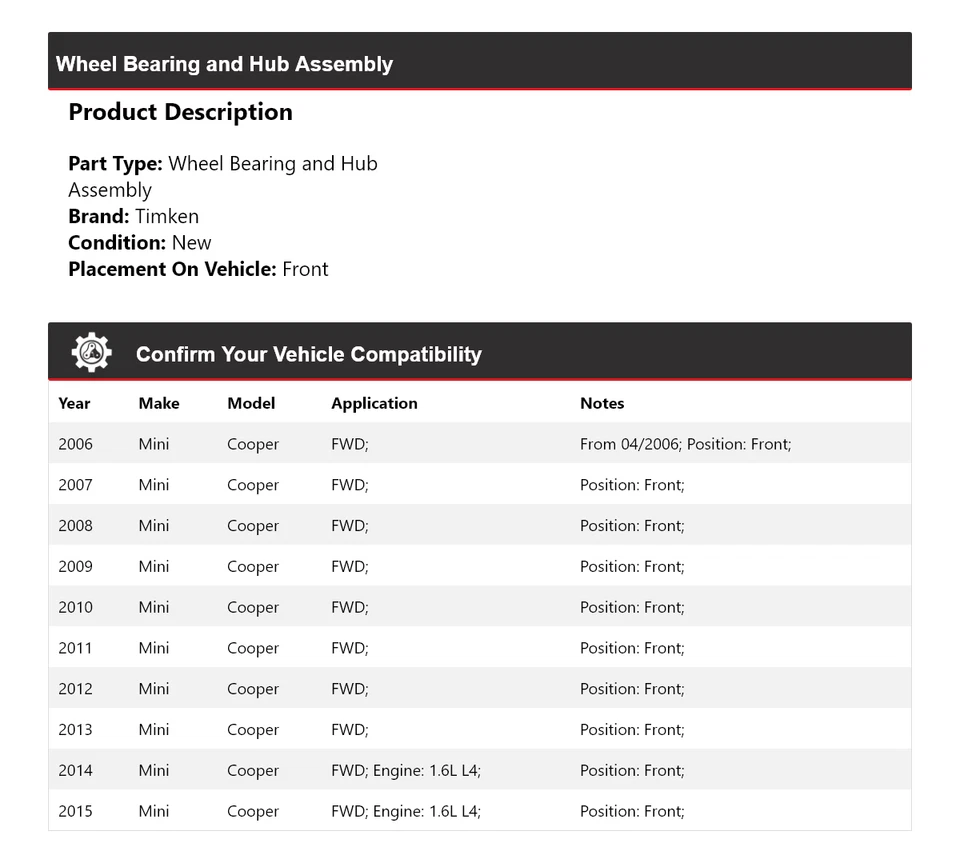Viewport: 960px width, 863px height.
Task: Click the Wheel Bearing and Hub Assembly header
Action: point(224,64)
